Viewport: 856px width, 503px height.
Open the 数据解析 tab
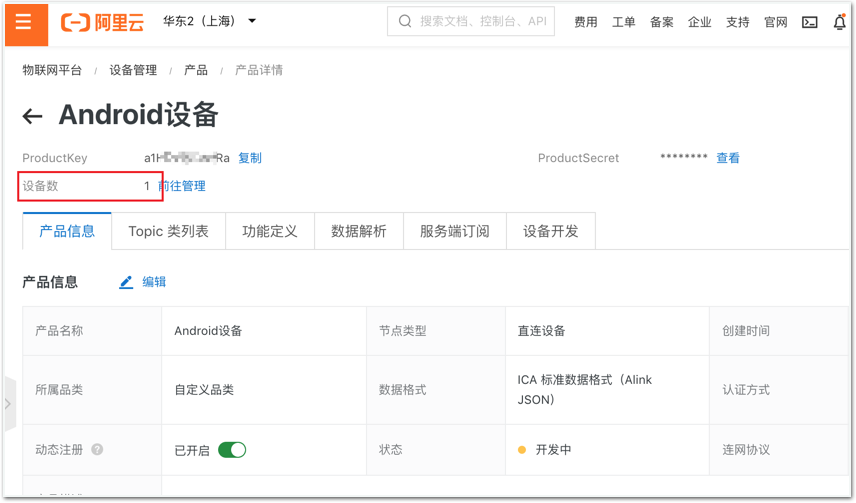(359, 231)
